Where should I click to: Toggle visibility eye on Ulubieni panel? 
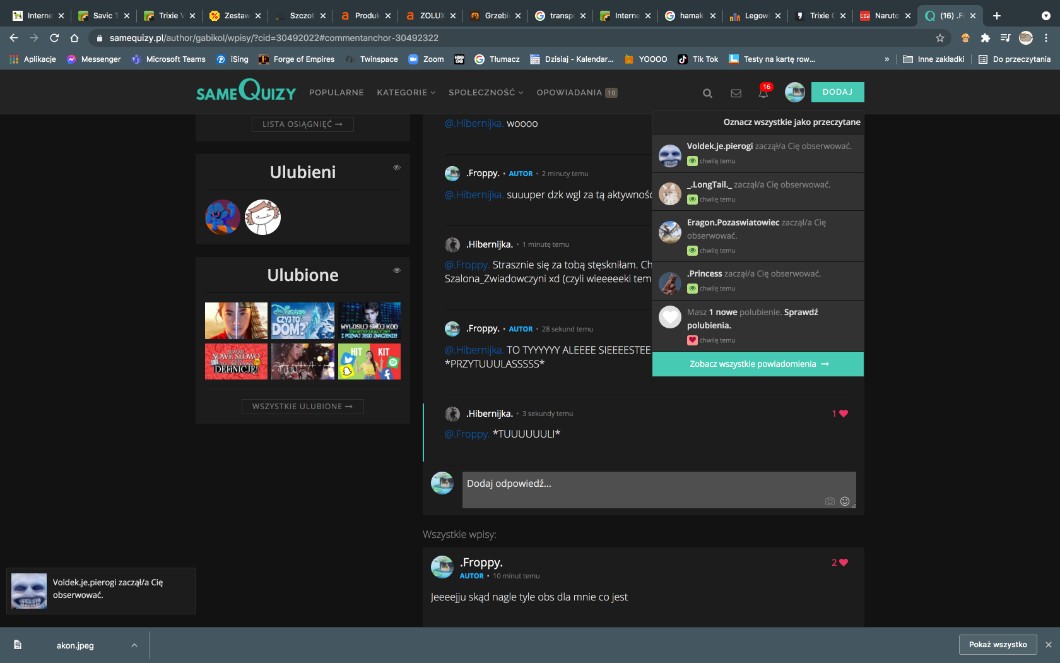click(397, 167)
